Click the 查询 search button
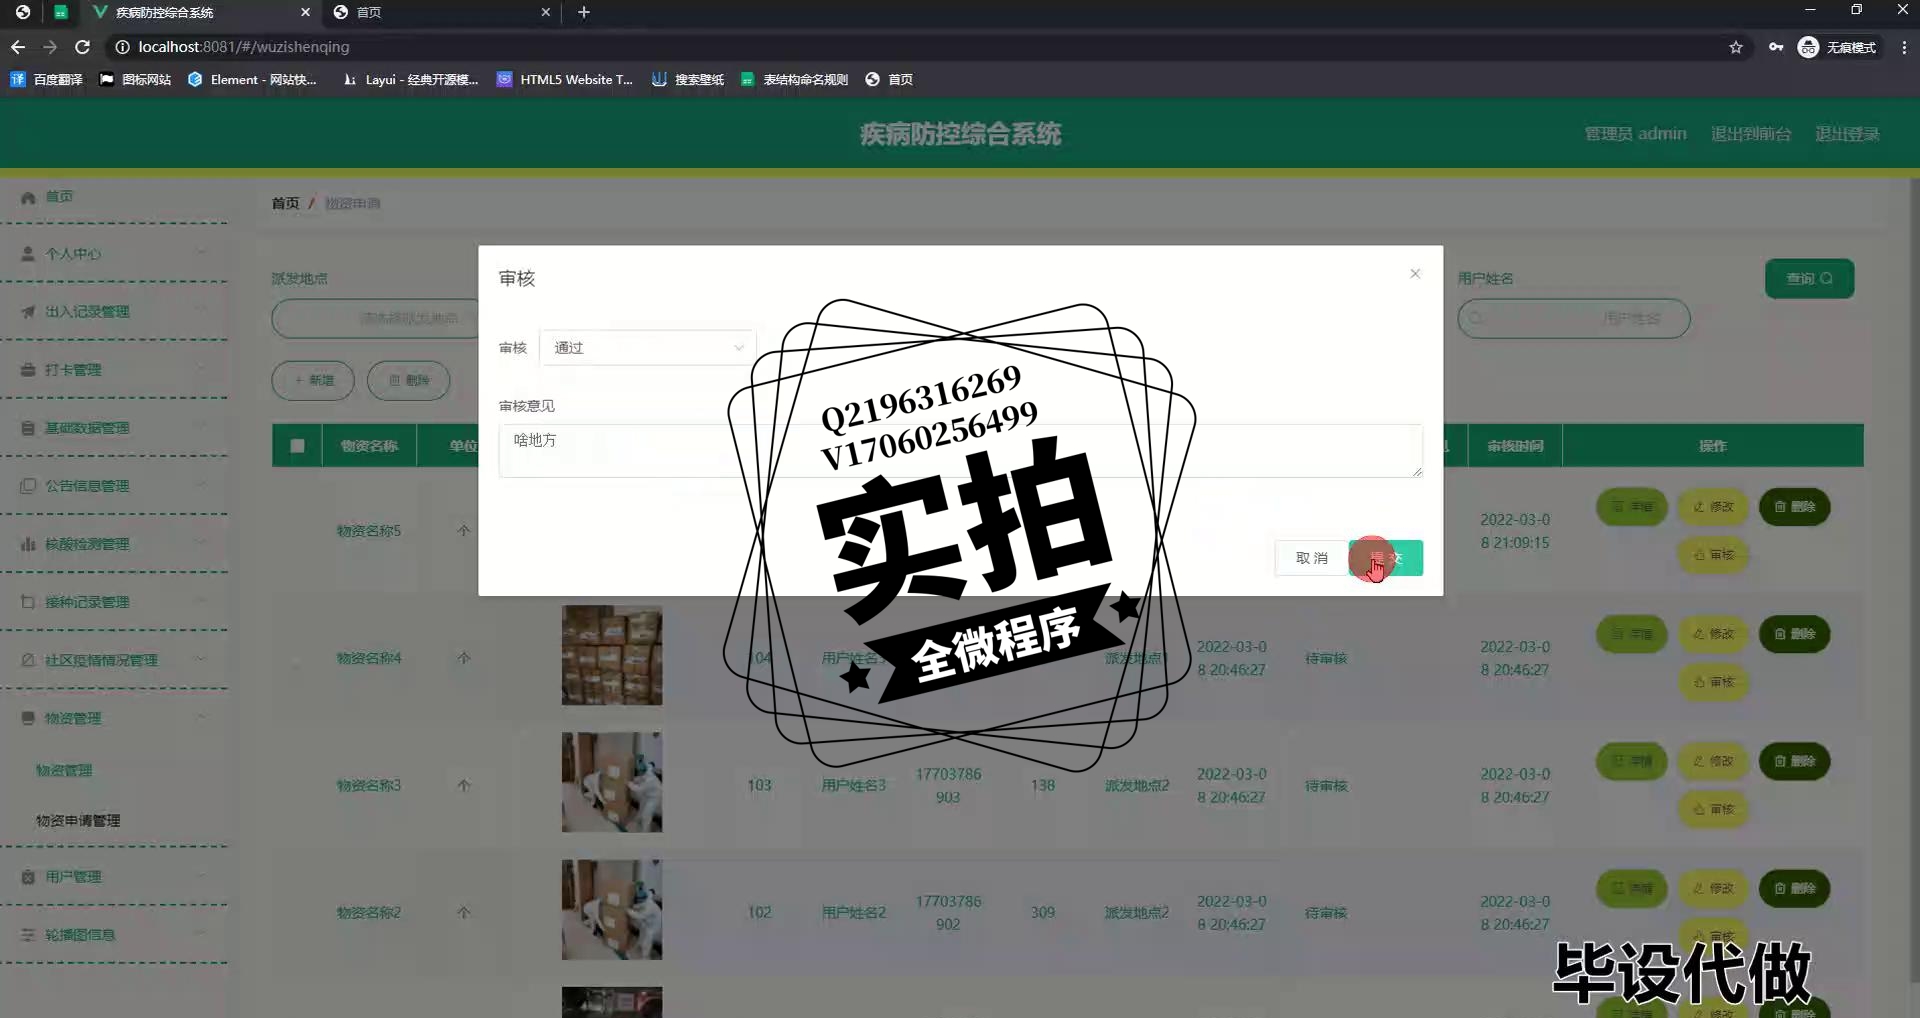This screenshot has height=1018, width=1920. tap(1809, 279)
